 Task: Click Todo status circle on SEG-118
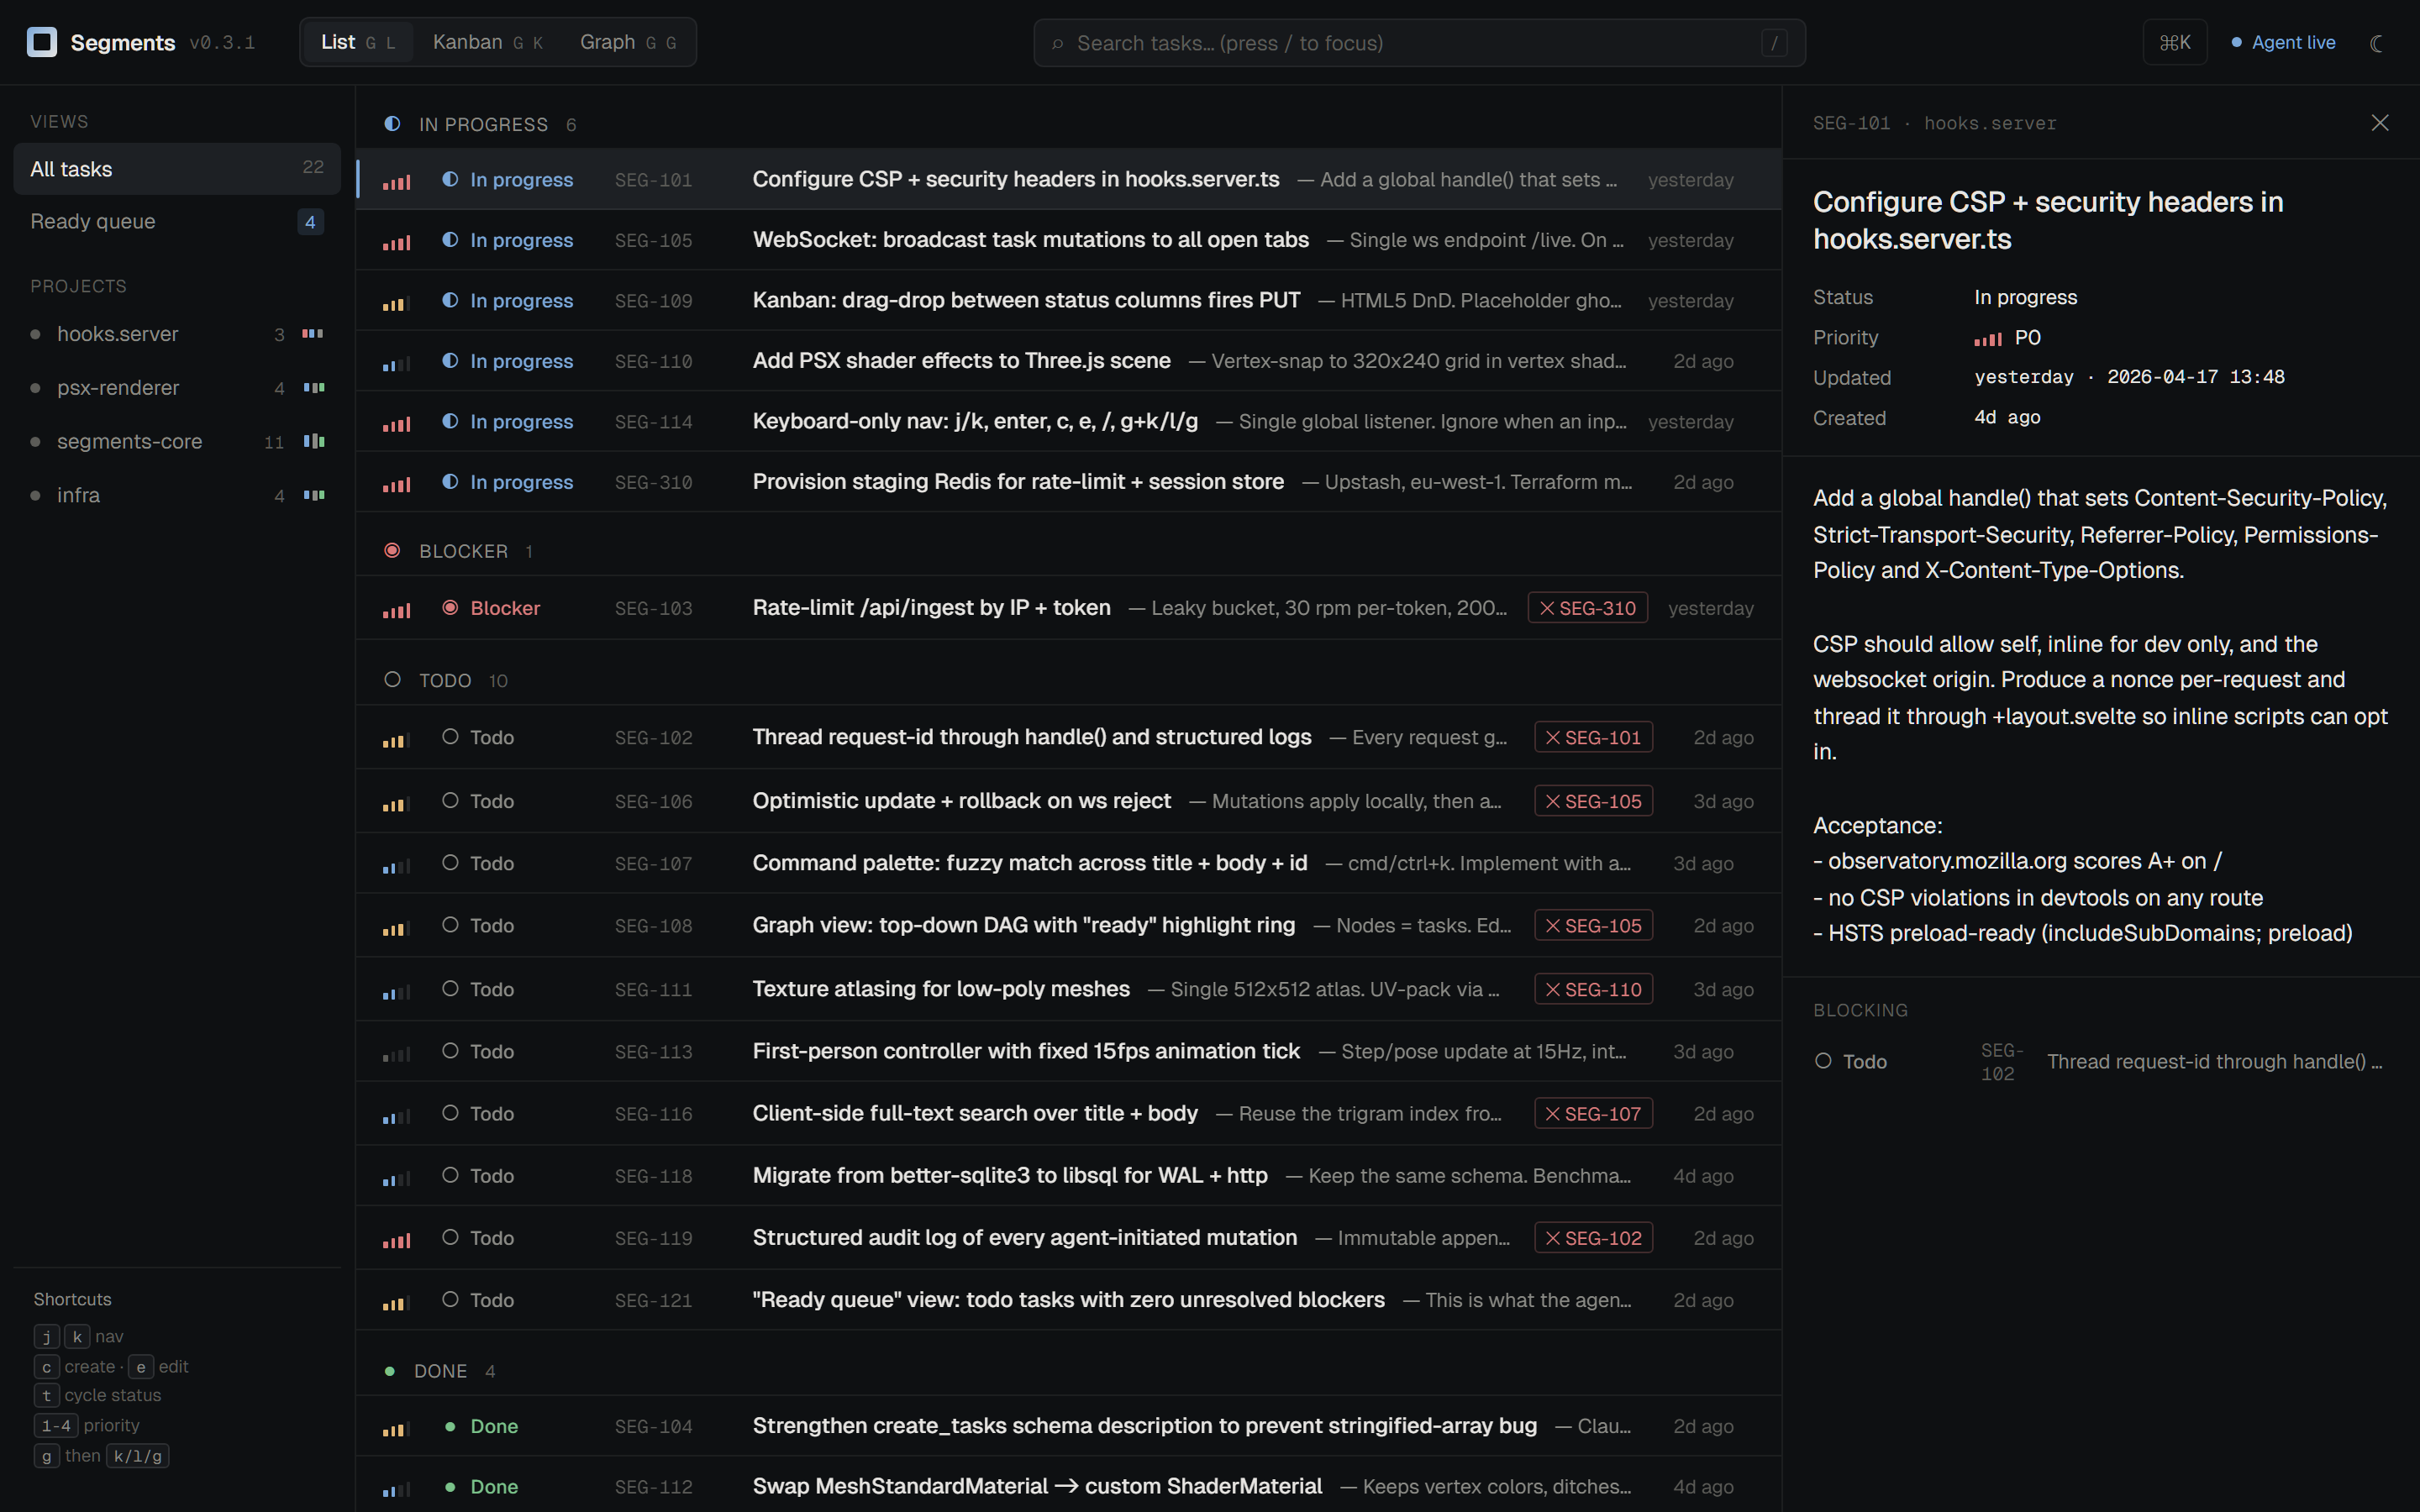[450, 1175]
